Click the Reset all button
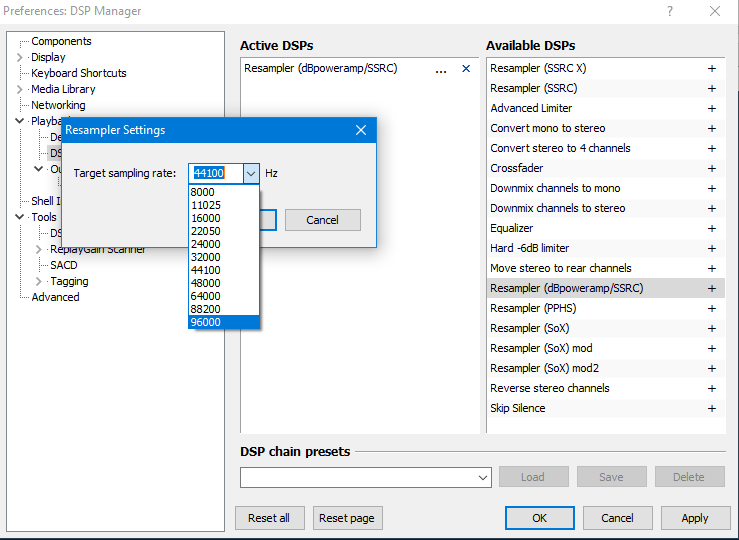 pos(270,518)
